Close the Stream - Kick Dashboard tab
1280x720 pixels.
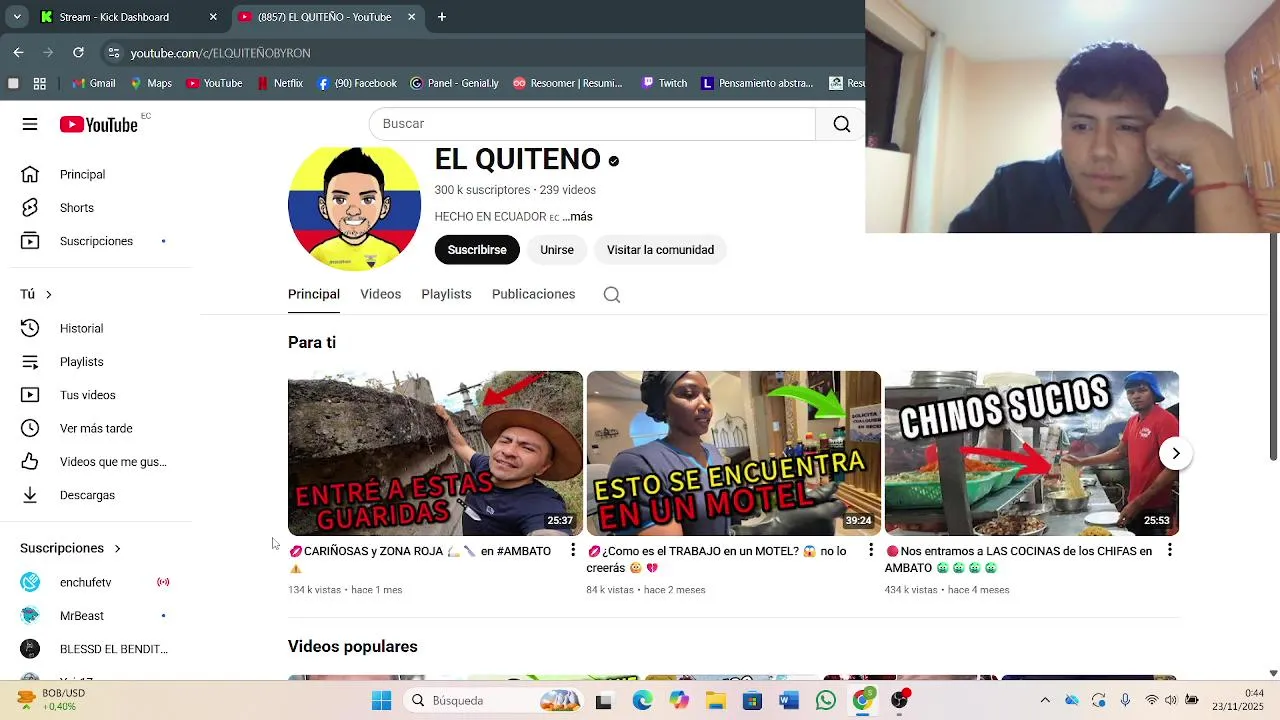213,17
